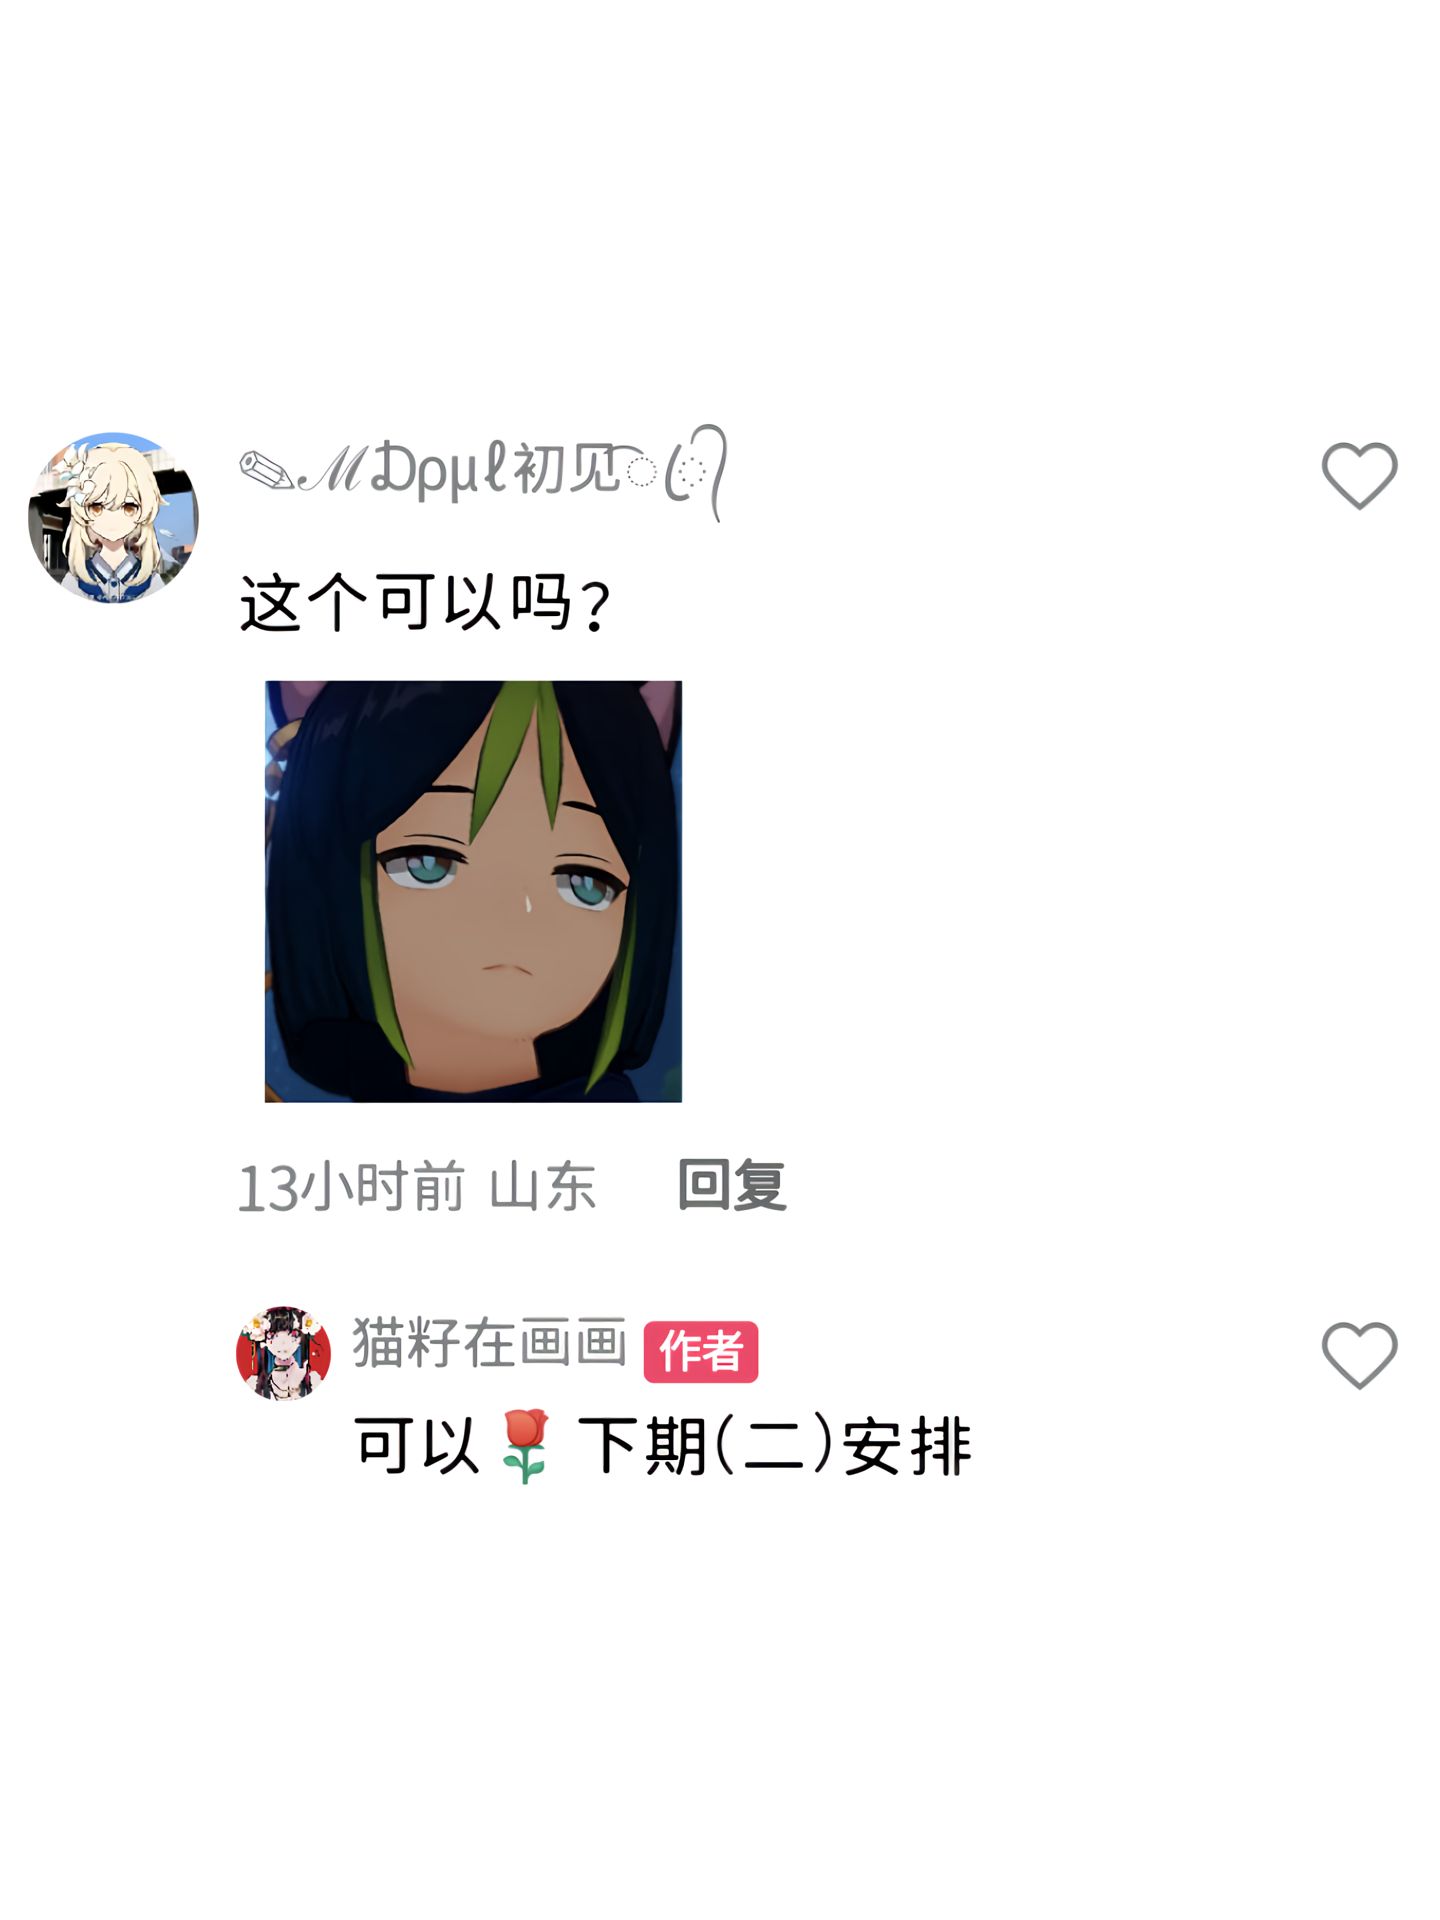
Task: Open the attached green-haired character image
Action: pos(473,891)
